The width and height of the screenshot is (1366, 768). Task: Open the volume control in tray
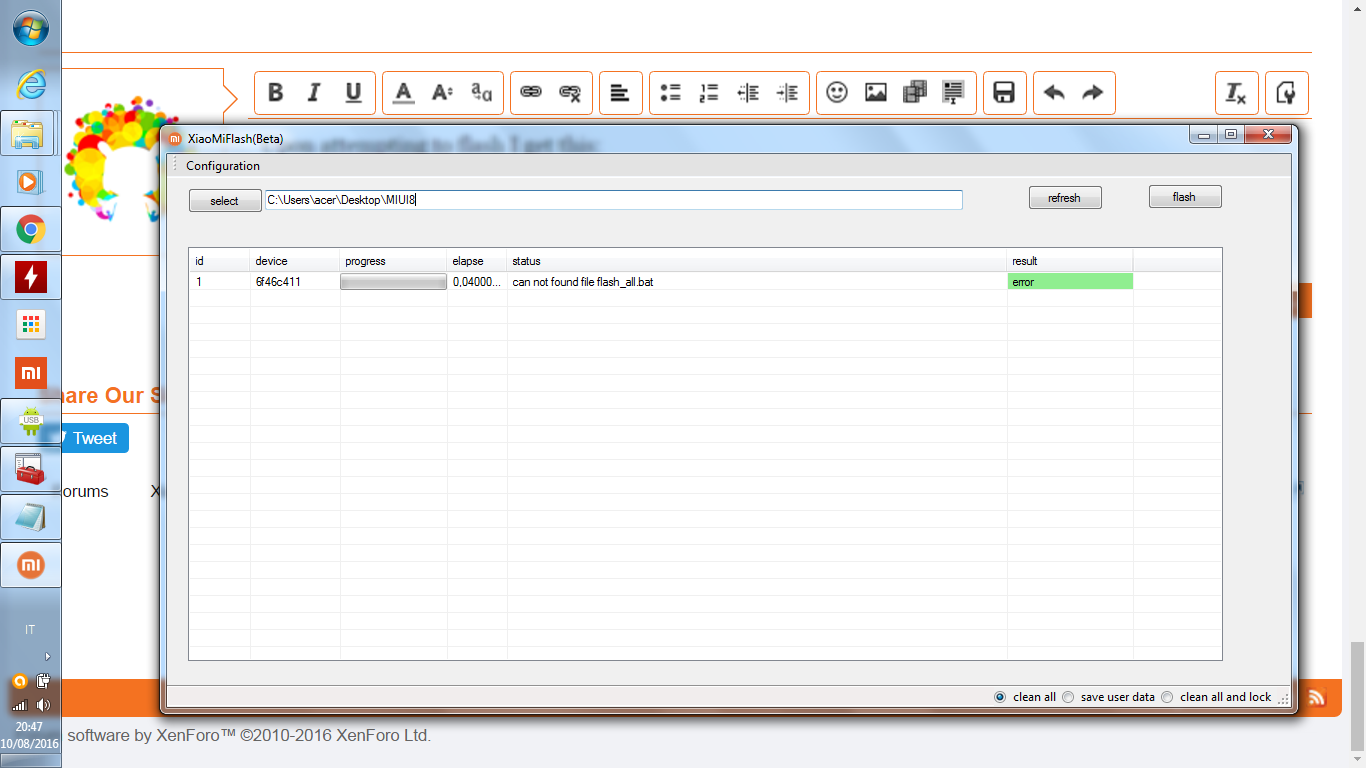pyautogui.click(x=43, y=705)
